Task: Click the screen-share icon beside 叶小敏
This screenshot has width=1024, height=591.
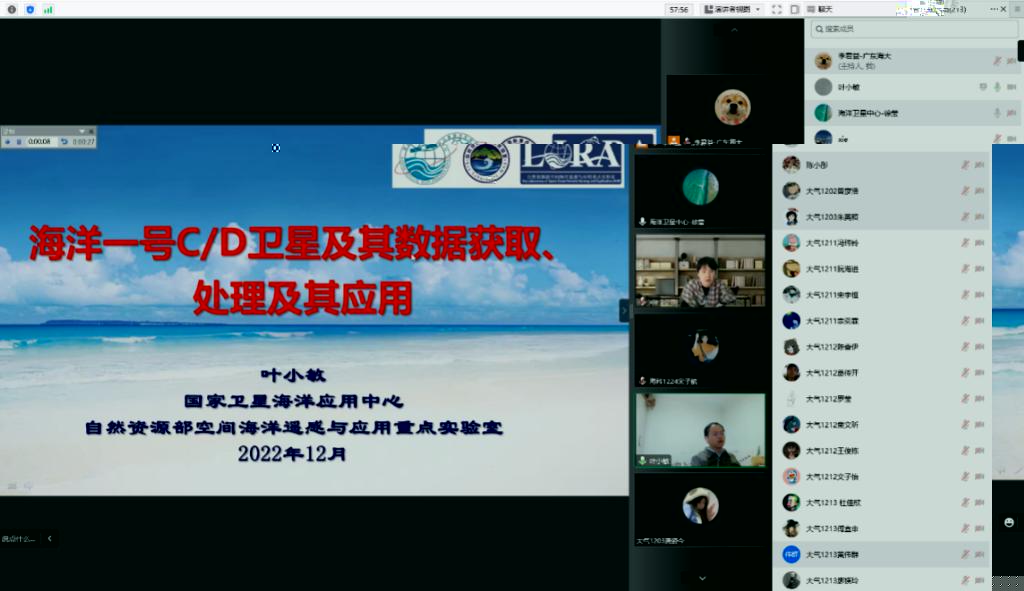Action: coord(983,87)
